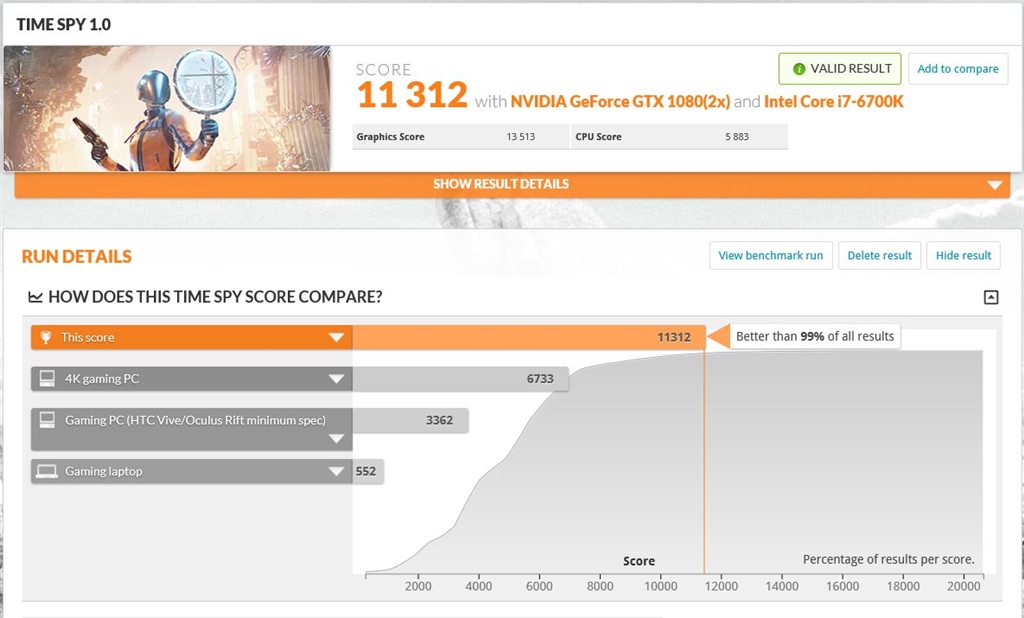Open View benchmark run
1024x618 pixels.
(x=771, y=255)
